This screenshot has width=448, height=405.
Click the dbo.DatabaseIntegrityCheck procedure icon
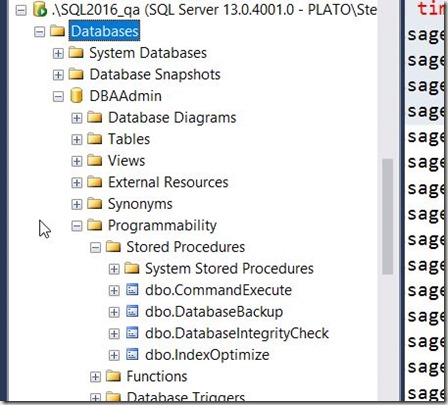[132, 333]
